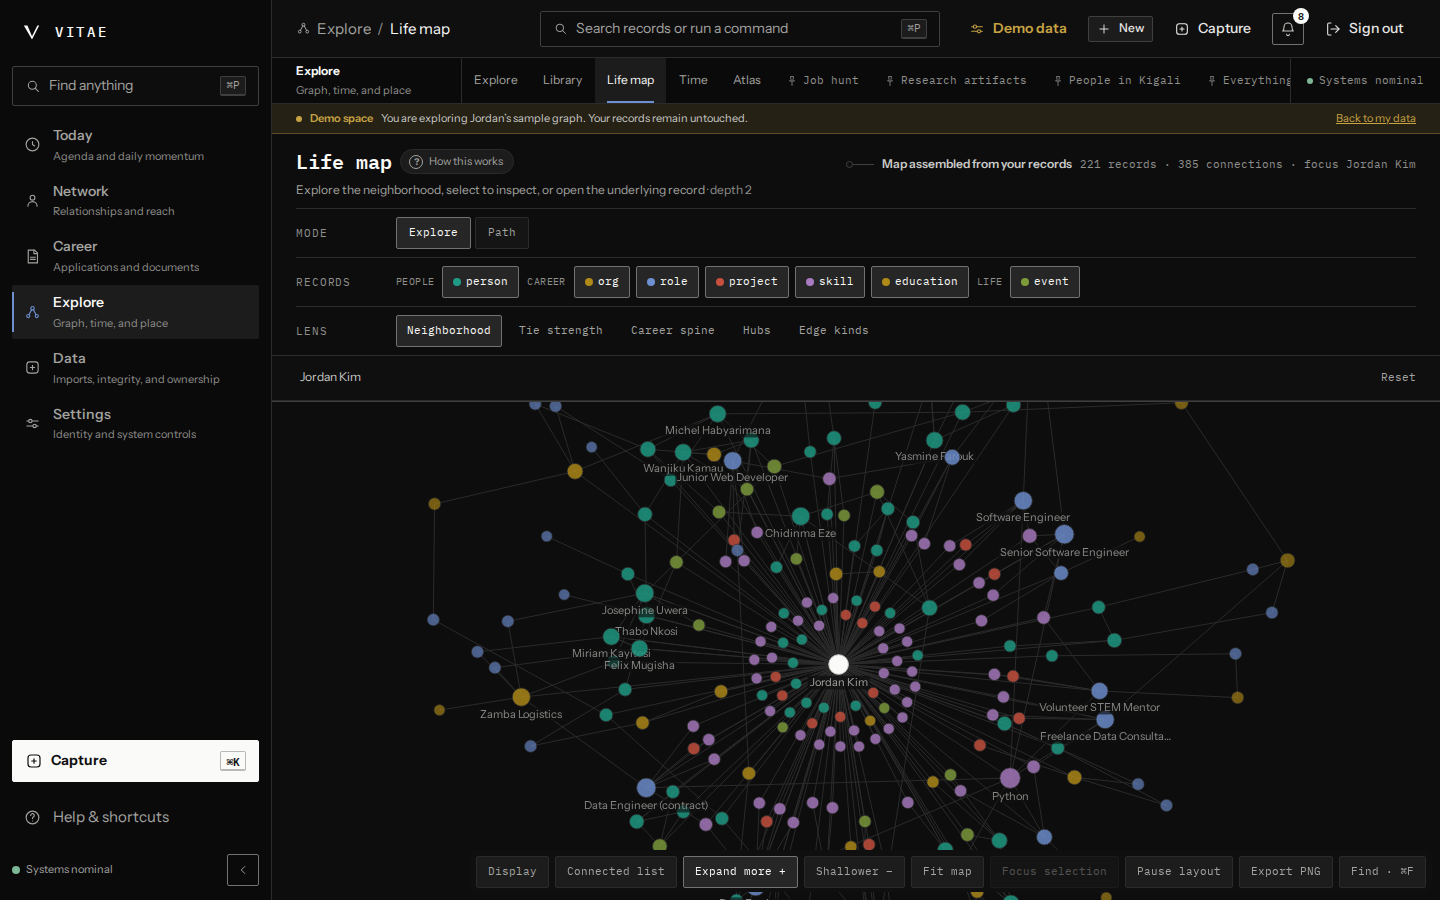This screenshot has width=1440, height=900.
Task: Click Reset in the focus bar
Action: pyautogui.click(x=1398, y=378)
